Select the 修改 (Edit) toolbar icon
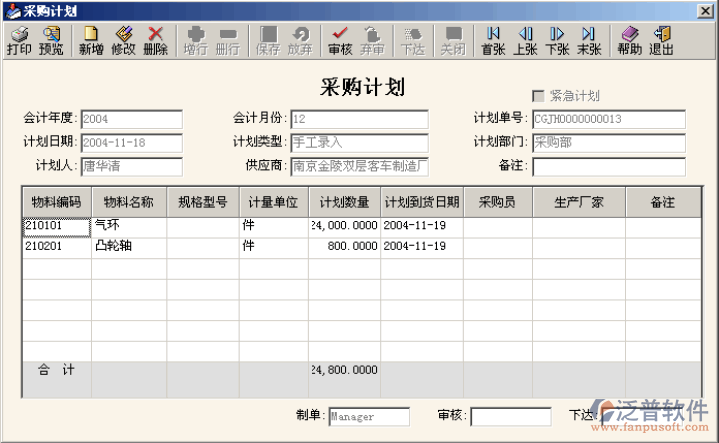 click(123, 41)
